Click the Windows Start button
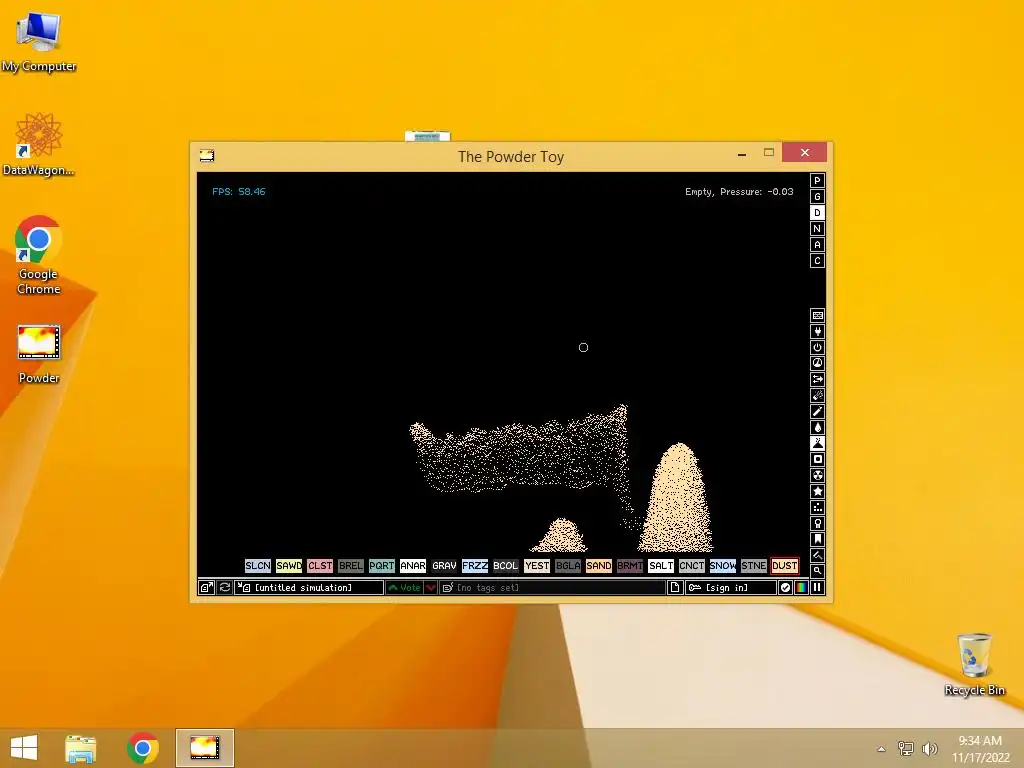Screen dimensions: 1024x768 [x=24, y=748]
